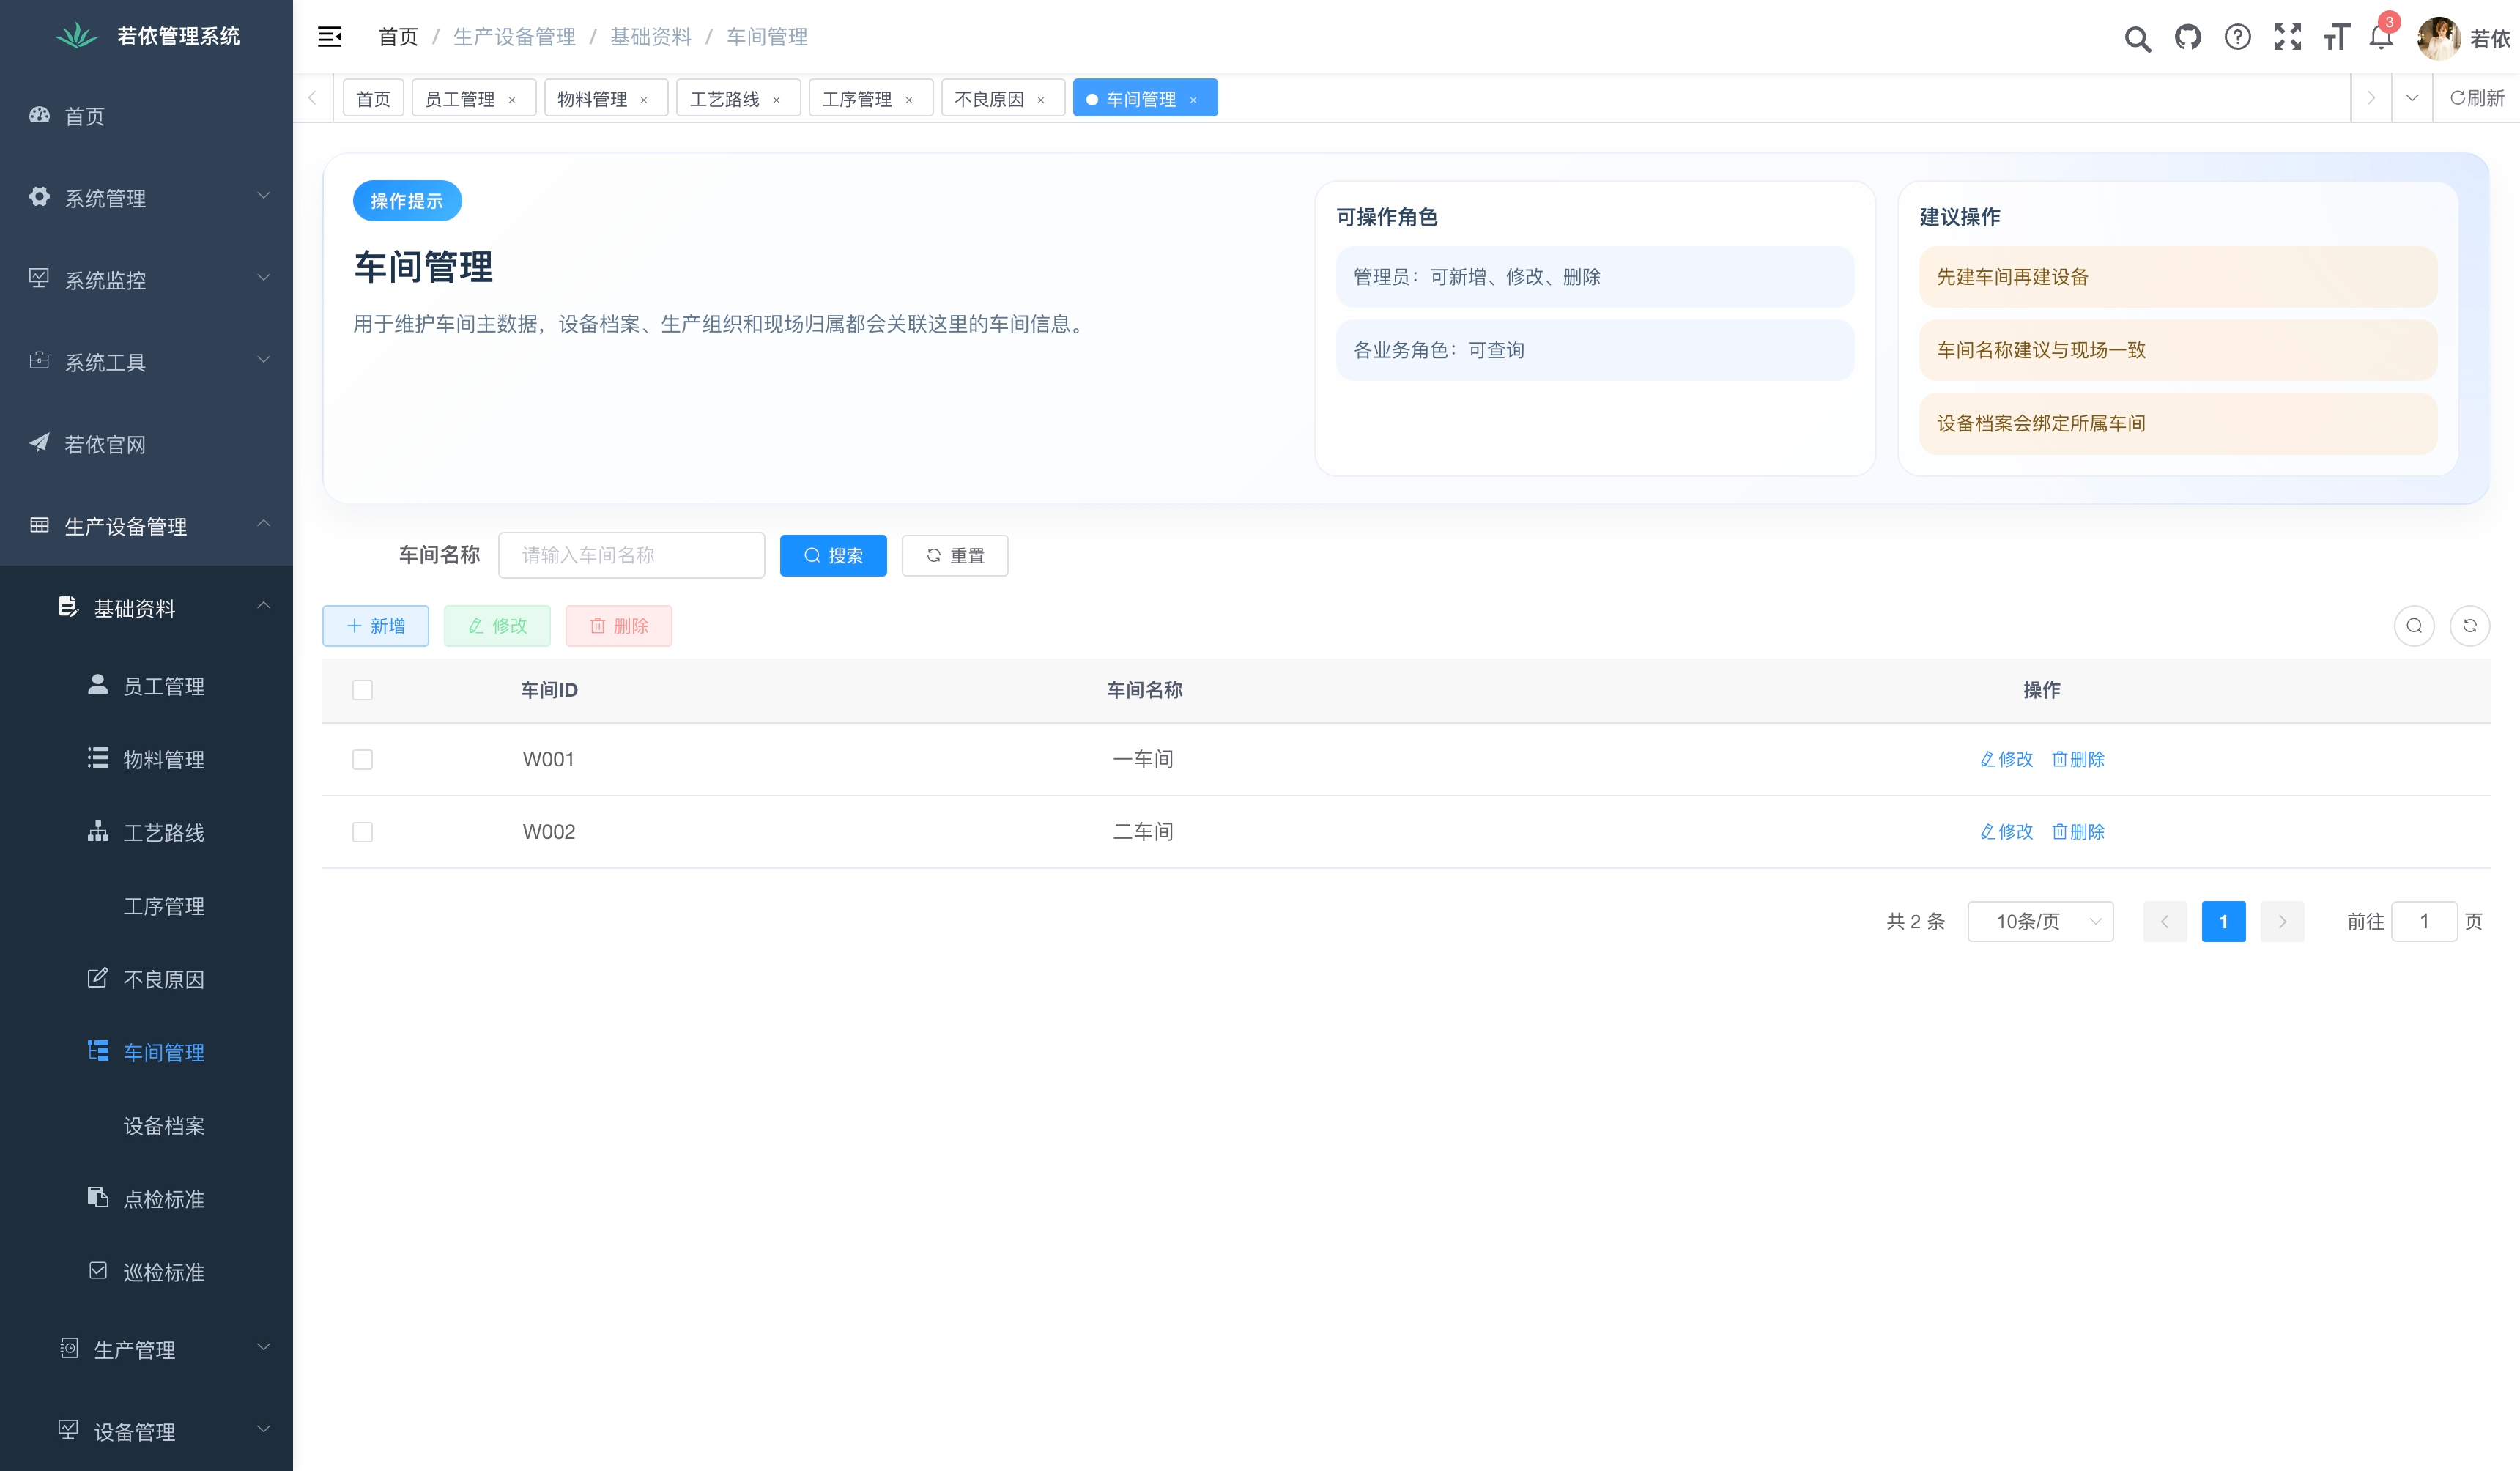
Task: Open 设备档案 in the sidebar
Action: coord(146,1126)
